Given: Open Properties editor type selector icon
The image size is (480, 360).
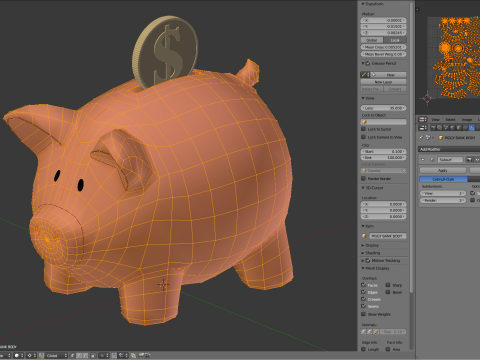Looking at the screenshot, I should click(423, 128).
